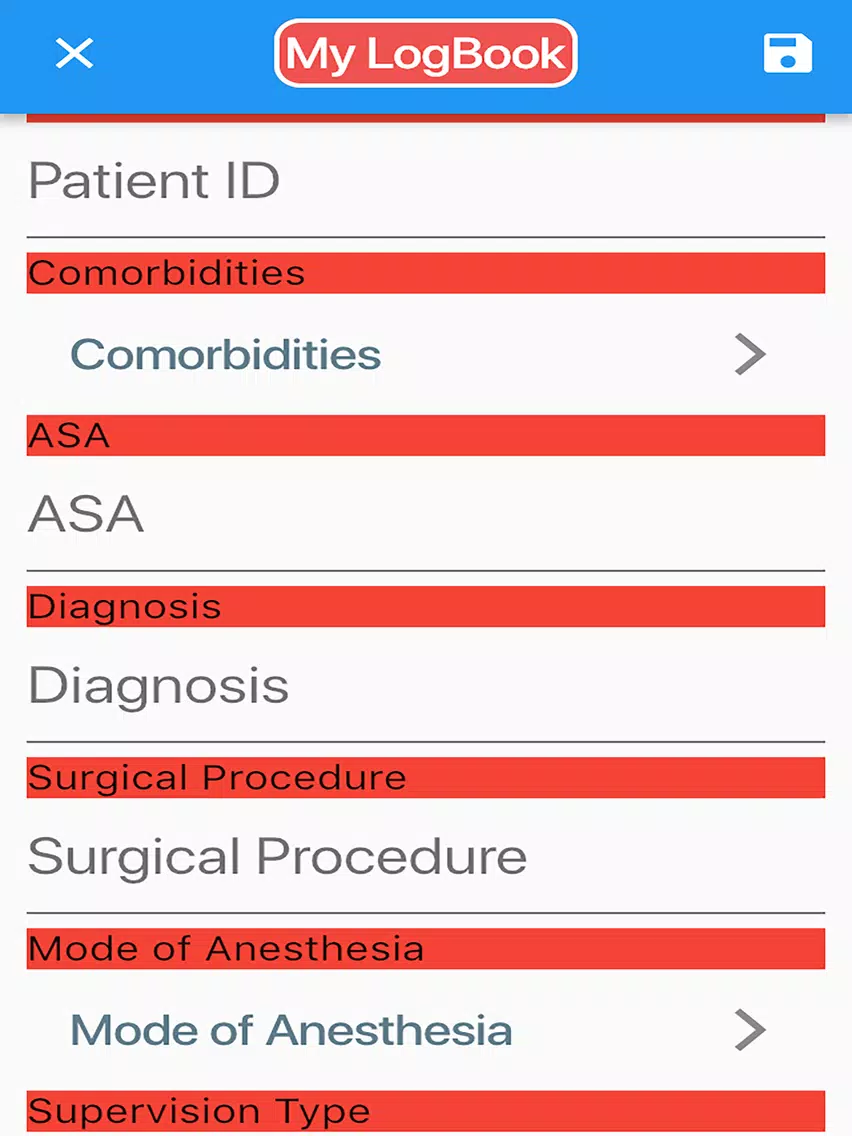
Task: Focus the Patient ID text field
Action: tap(425, 180)
